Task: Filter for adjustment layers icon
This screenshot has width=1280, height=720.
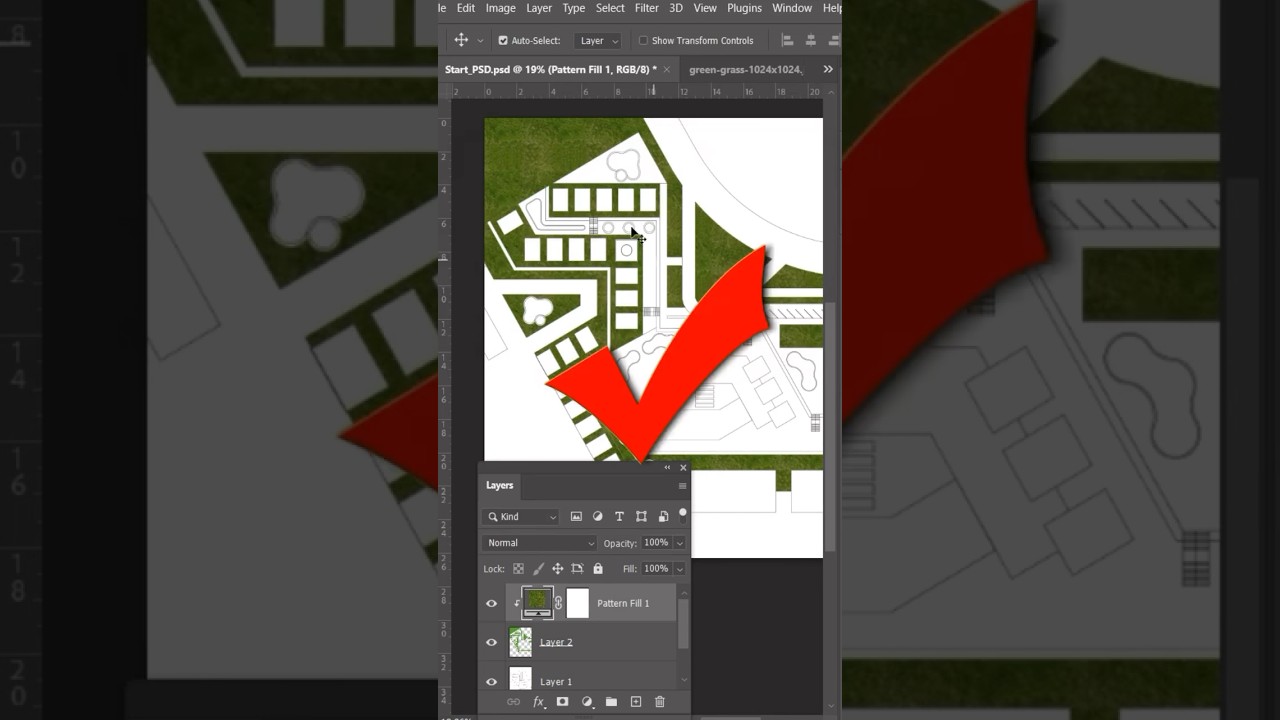Action: 598,517
